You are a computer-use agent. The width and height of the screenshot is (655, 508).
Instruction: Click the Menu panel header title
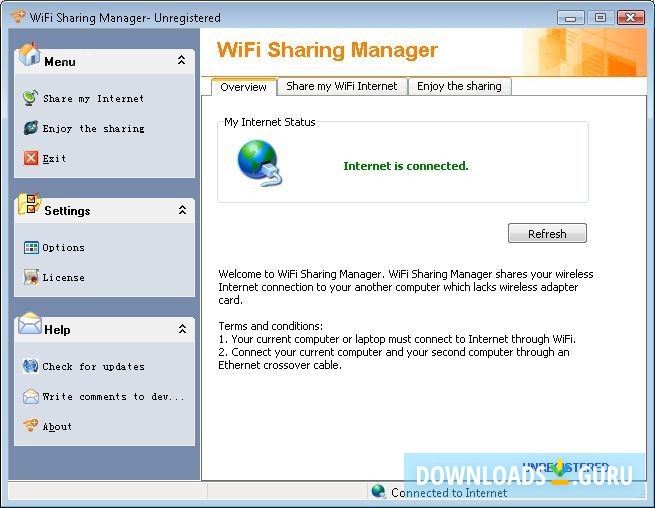click(60, 62)
